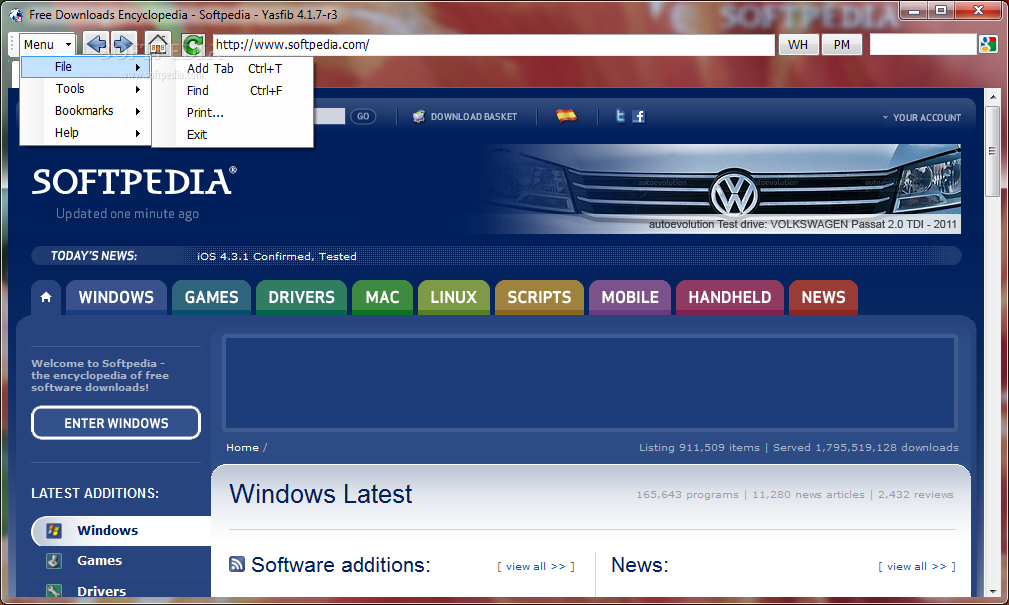This screenshot has width=1009, height=605.
Task: Reload the page with green refresh icon
Action: 192,44
